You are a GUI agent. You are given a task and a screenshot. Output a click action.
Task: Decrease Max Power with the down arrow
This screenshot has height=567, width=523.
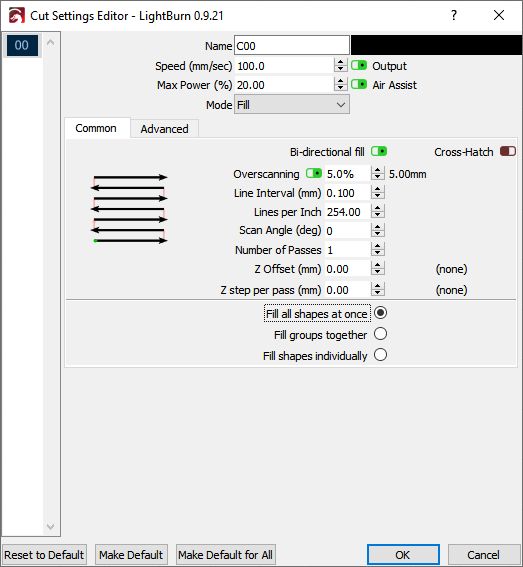(x=340, y=89)
